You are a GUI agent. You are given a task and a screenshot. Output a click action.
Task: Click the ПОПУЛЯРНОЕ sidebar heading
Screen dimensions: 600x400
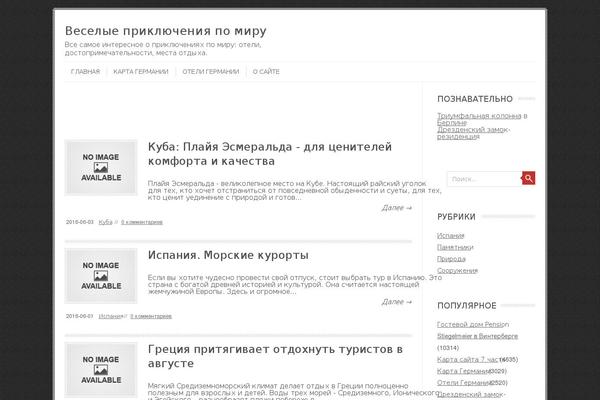coord(466,305)
